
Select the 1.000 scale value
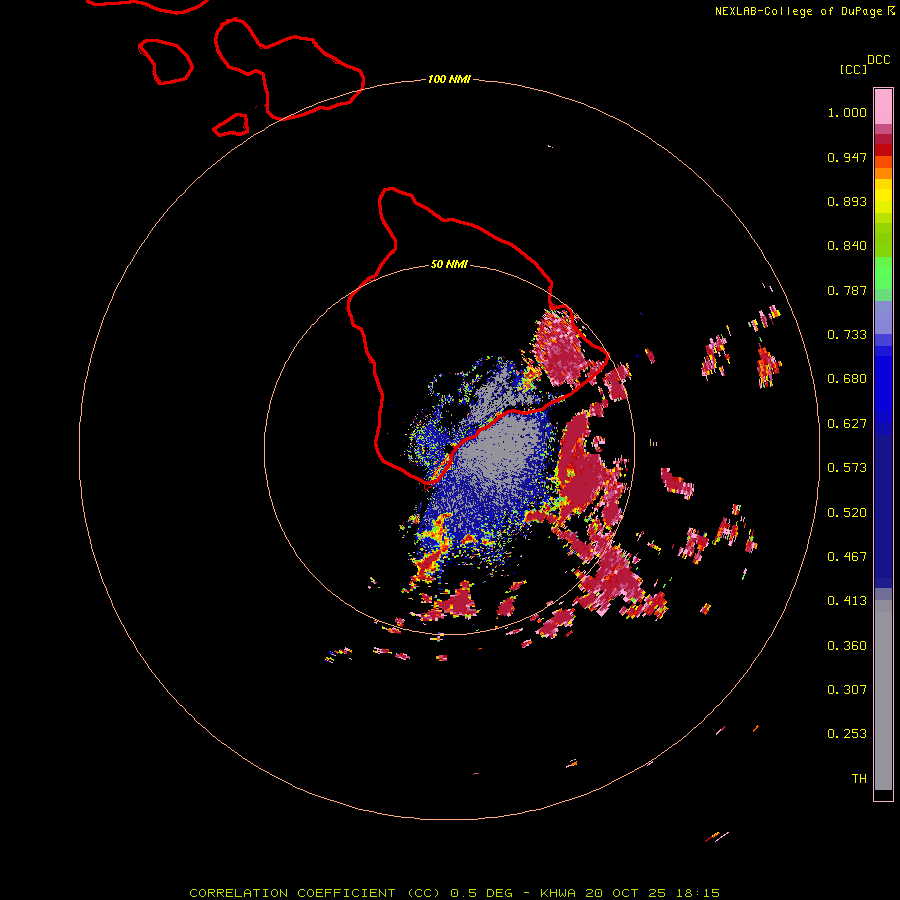847,112
